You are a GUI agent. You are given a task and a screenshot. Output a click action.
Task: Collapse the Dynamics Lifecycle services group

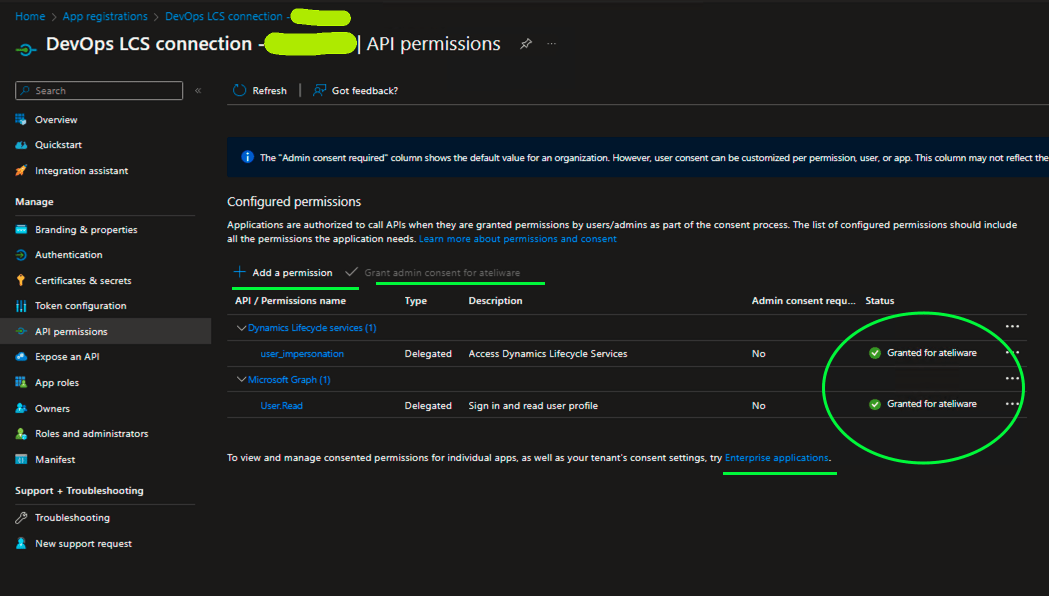point(242,328)
